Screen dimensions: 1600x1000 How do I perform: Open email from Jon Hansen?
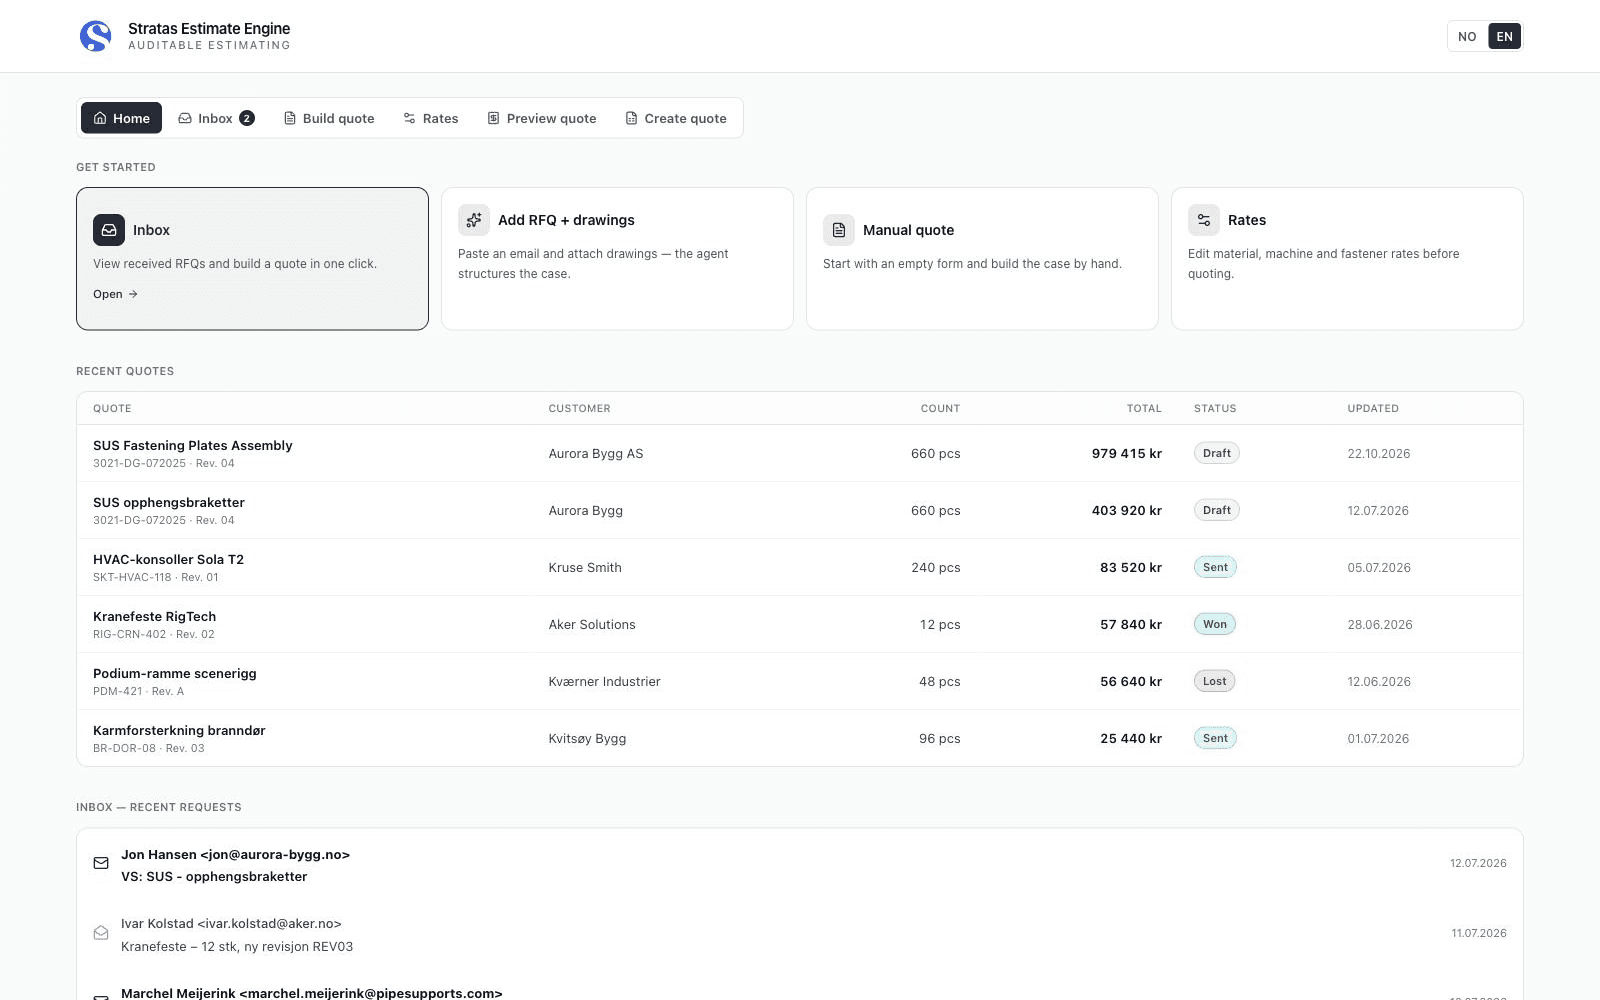799,864
